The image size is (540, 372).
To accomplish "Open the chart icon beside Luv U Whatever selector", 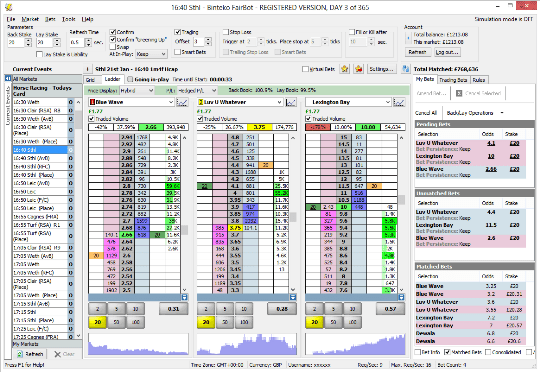I will (x=291, y=102).
